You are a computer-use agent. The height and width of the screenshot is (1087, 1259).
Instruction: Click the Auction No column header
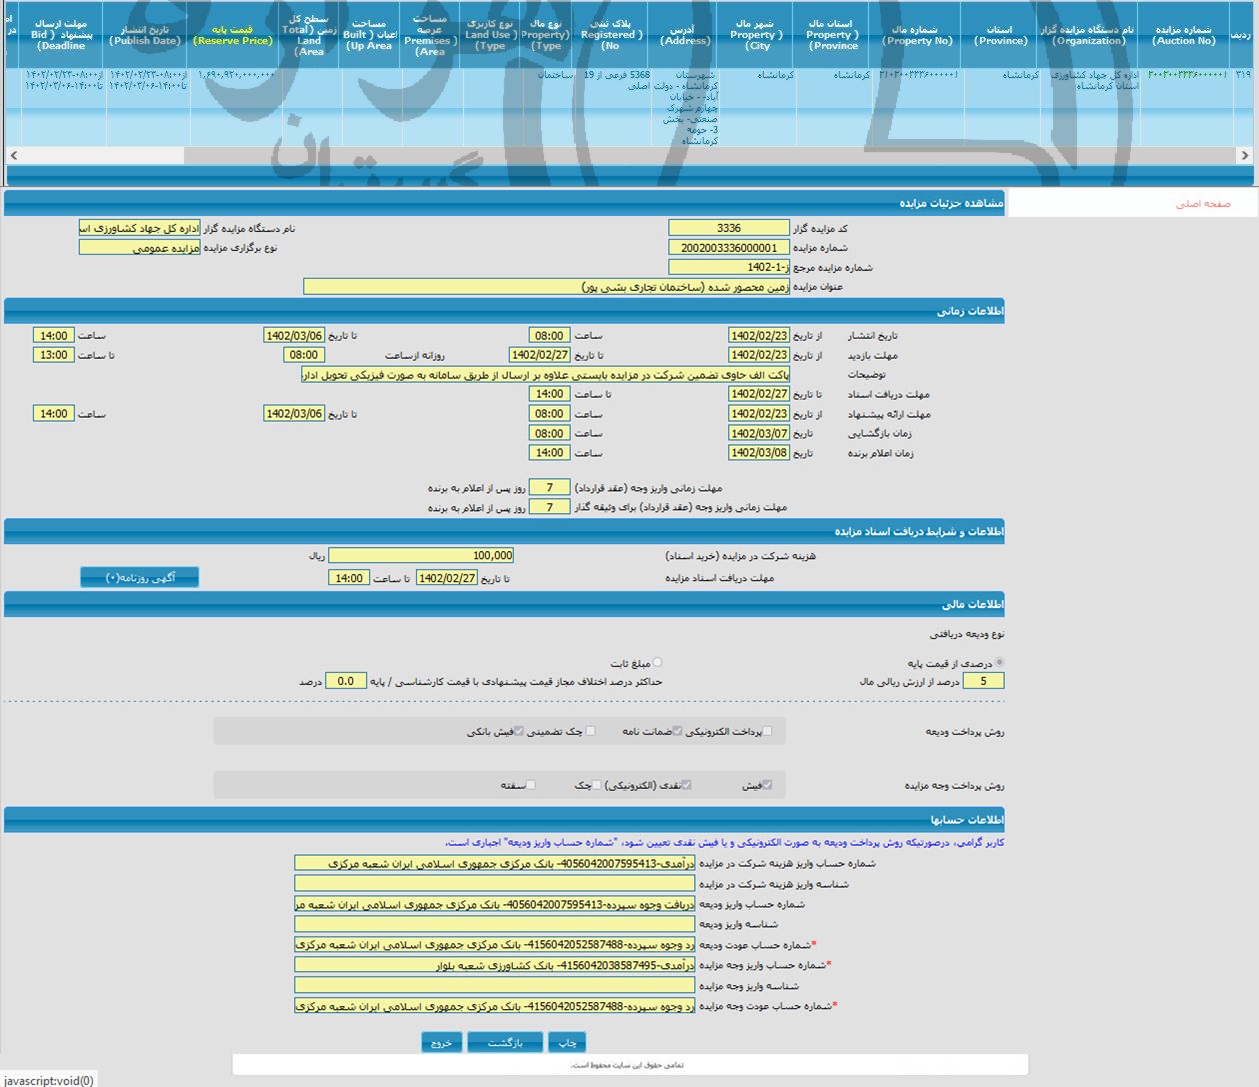(x=1185, y=36)
